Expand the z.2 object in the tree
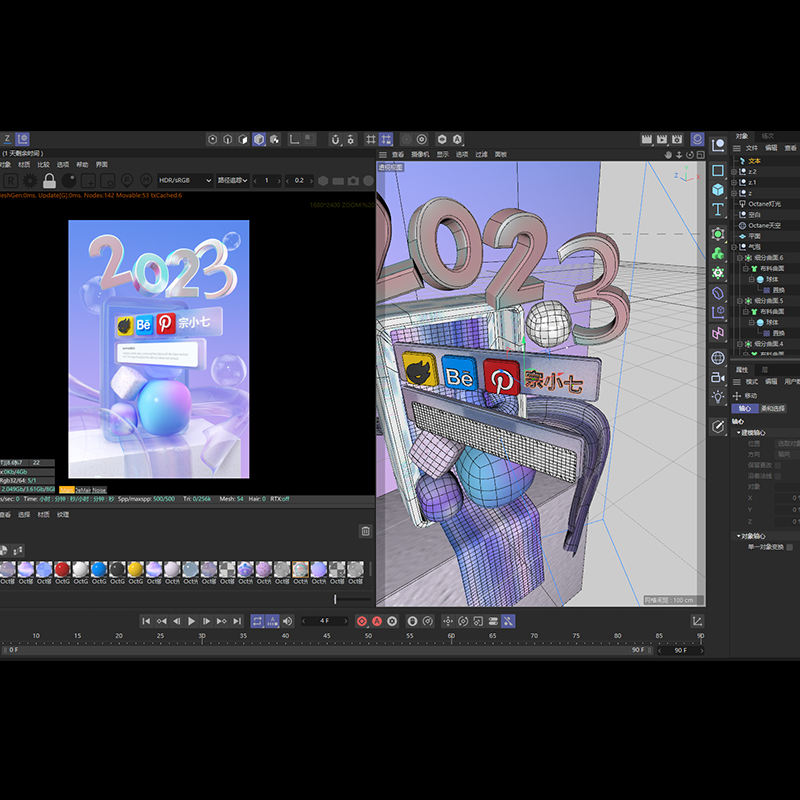Viewport: 800px width, 800px height. (734, 171)
